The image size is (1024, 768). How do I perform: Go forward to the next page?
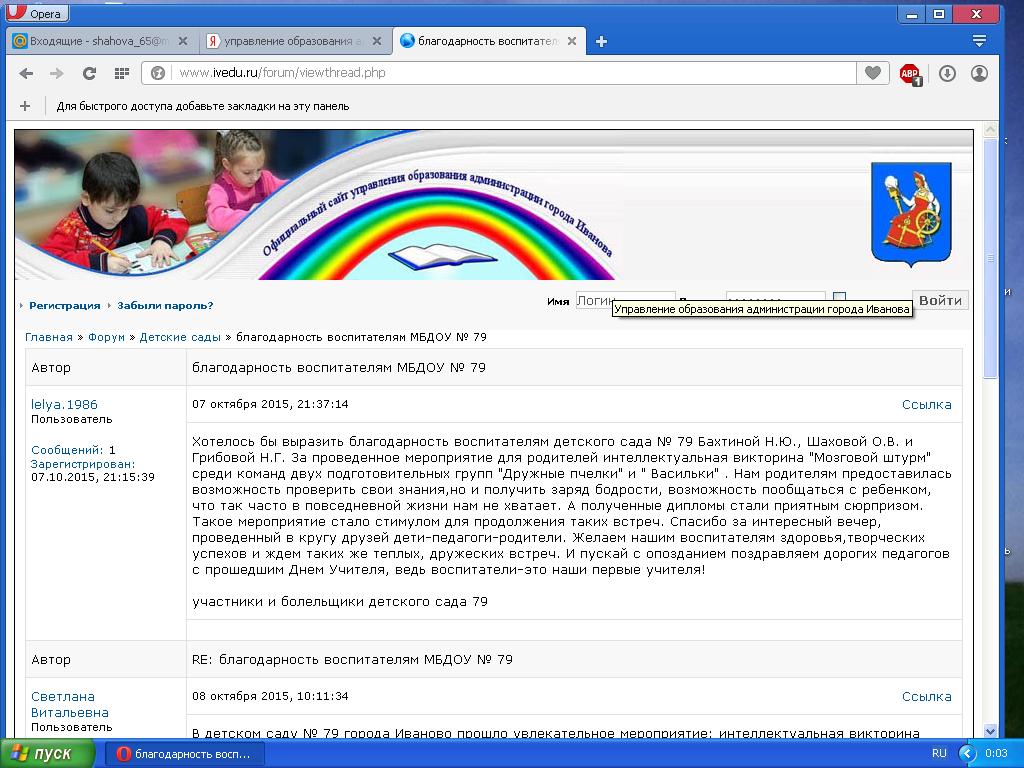point(57,73)
